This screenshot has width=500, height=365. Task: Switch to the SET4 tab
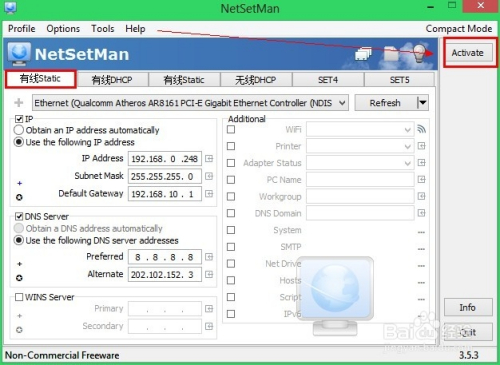pos(328,80)
